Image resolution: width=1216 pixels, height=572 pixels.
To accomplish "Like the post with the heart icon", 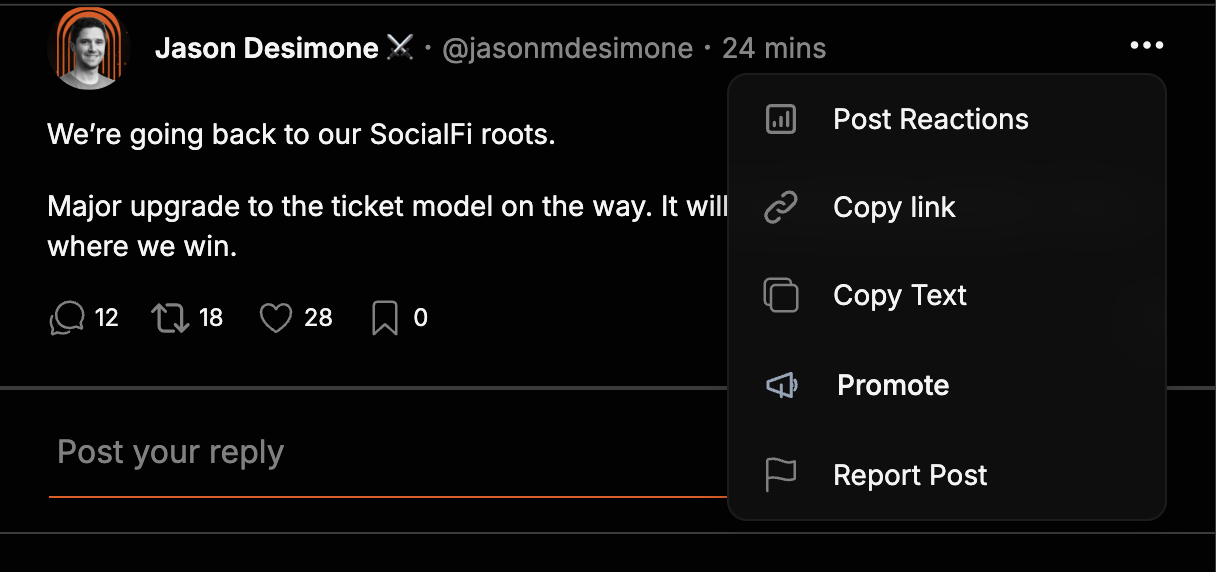I will point(275,318).
